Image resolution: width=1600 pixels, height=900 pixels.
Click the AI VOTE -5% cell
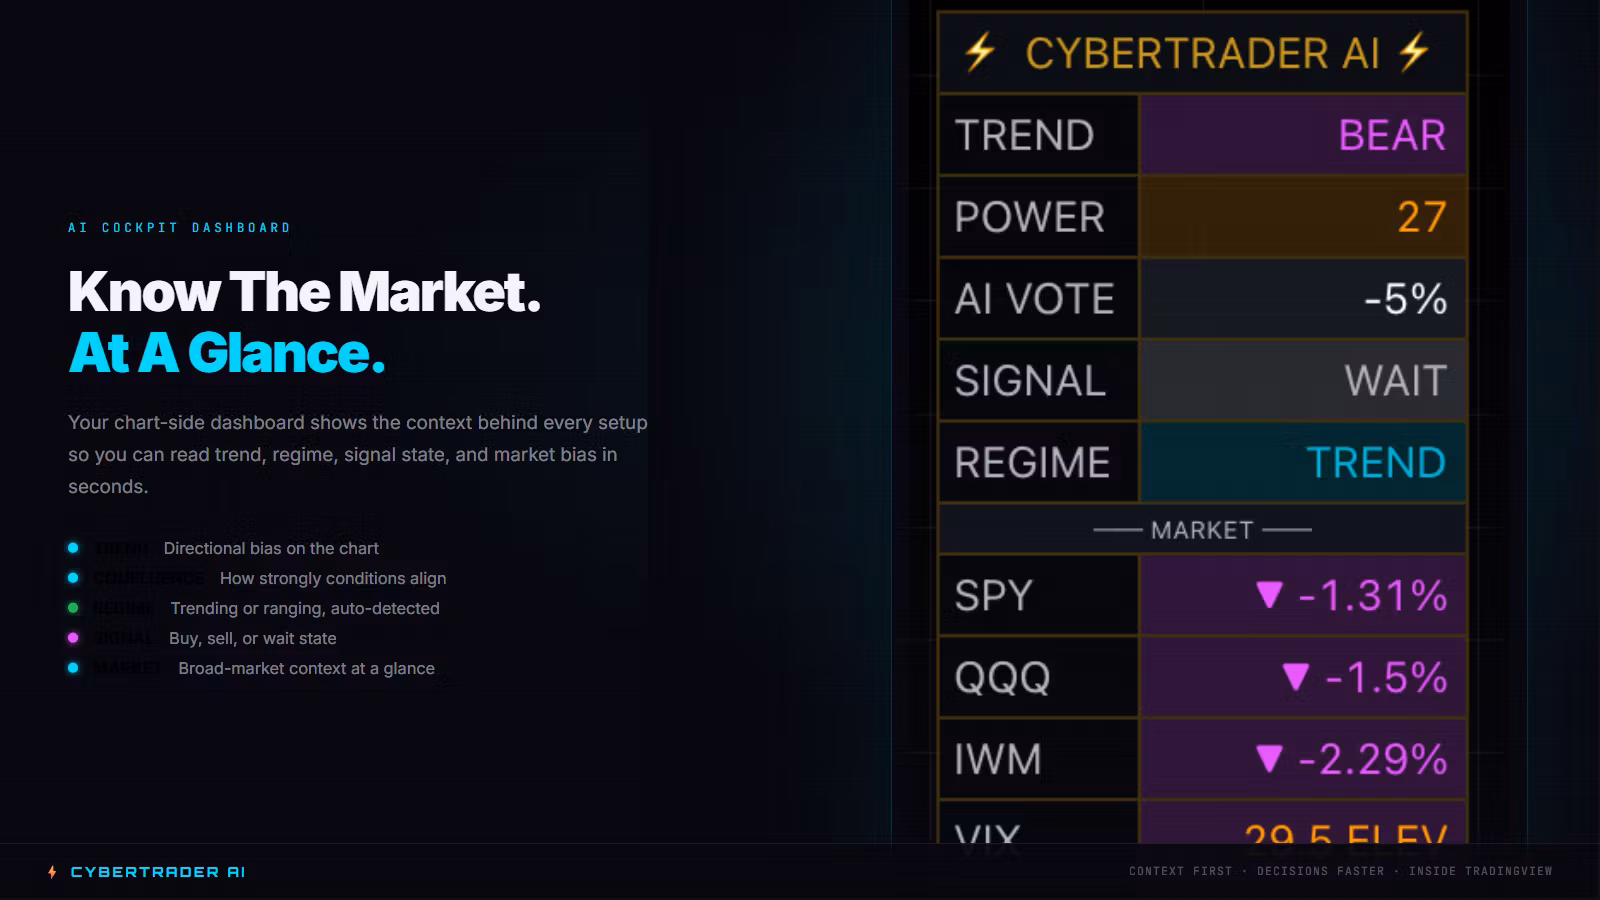1405,299
